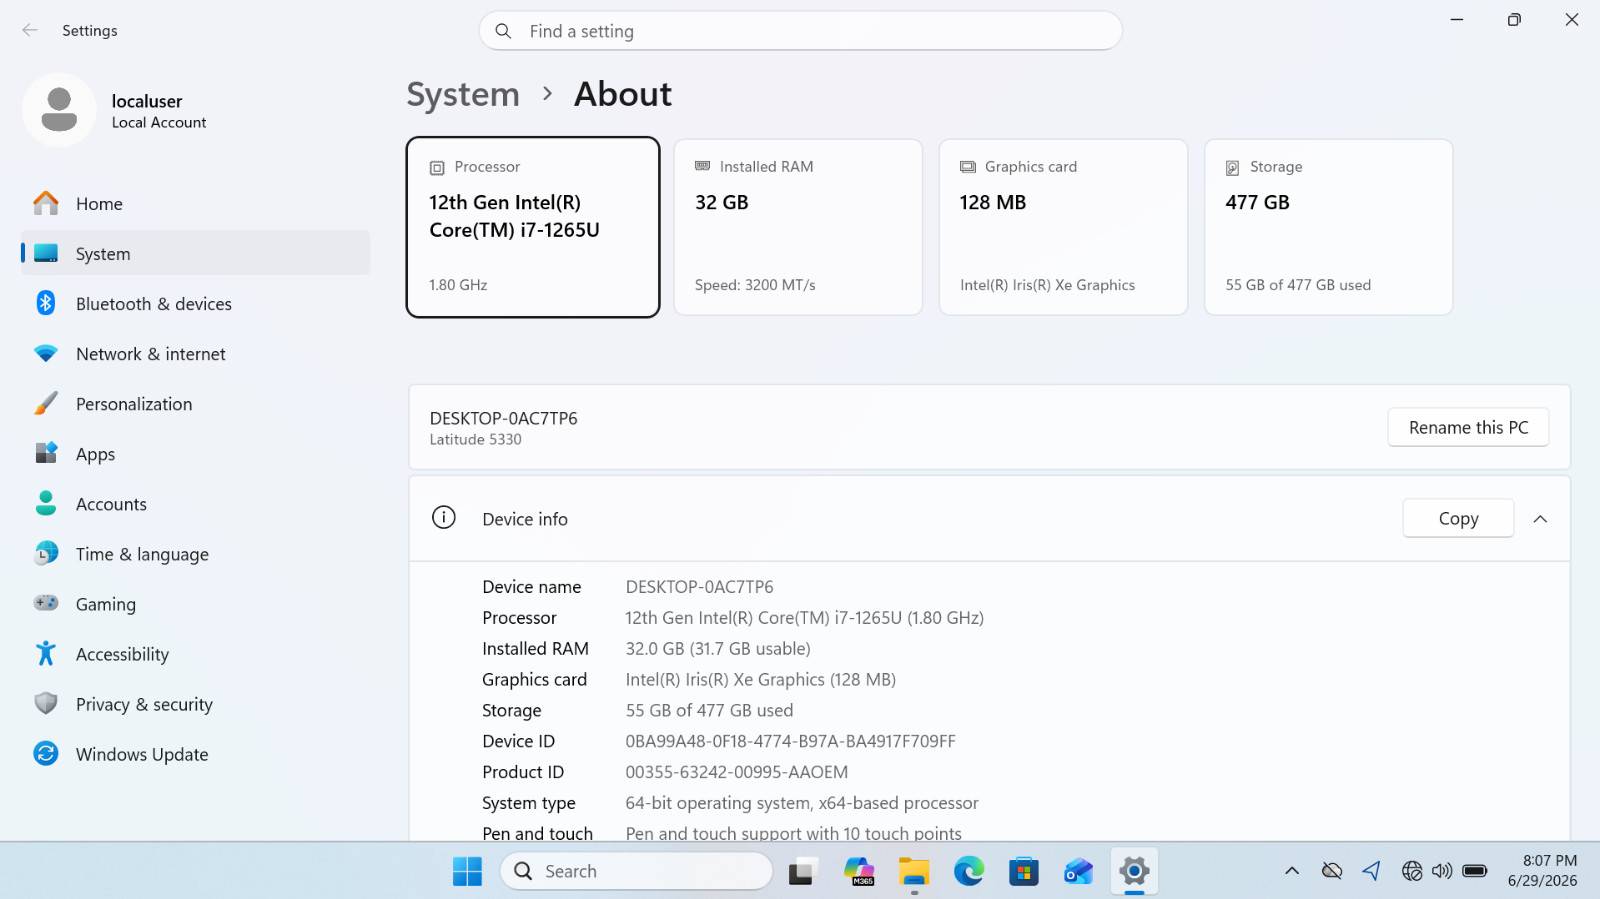The image size is (1600, 899).
Task: Open Task View from the taskbar
Action: [802, 871]
